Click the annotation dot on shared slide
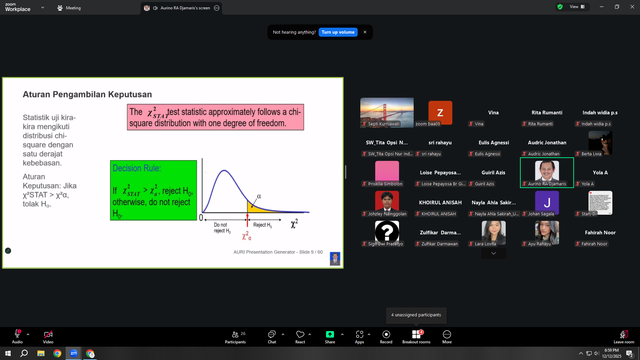The image size is (640, 360). [x=8, y=251]
